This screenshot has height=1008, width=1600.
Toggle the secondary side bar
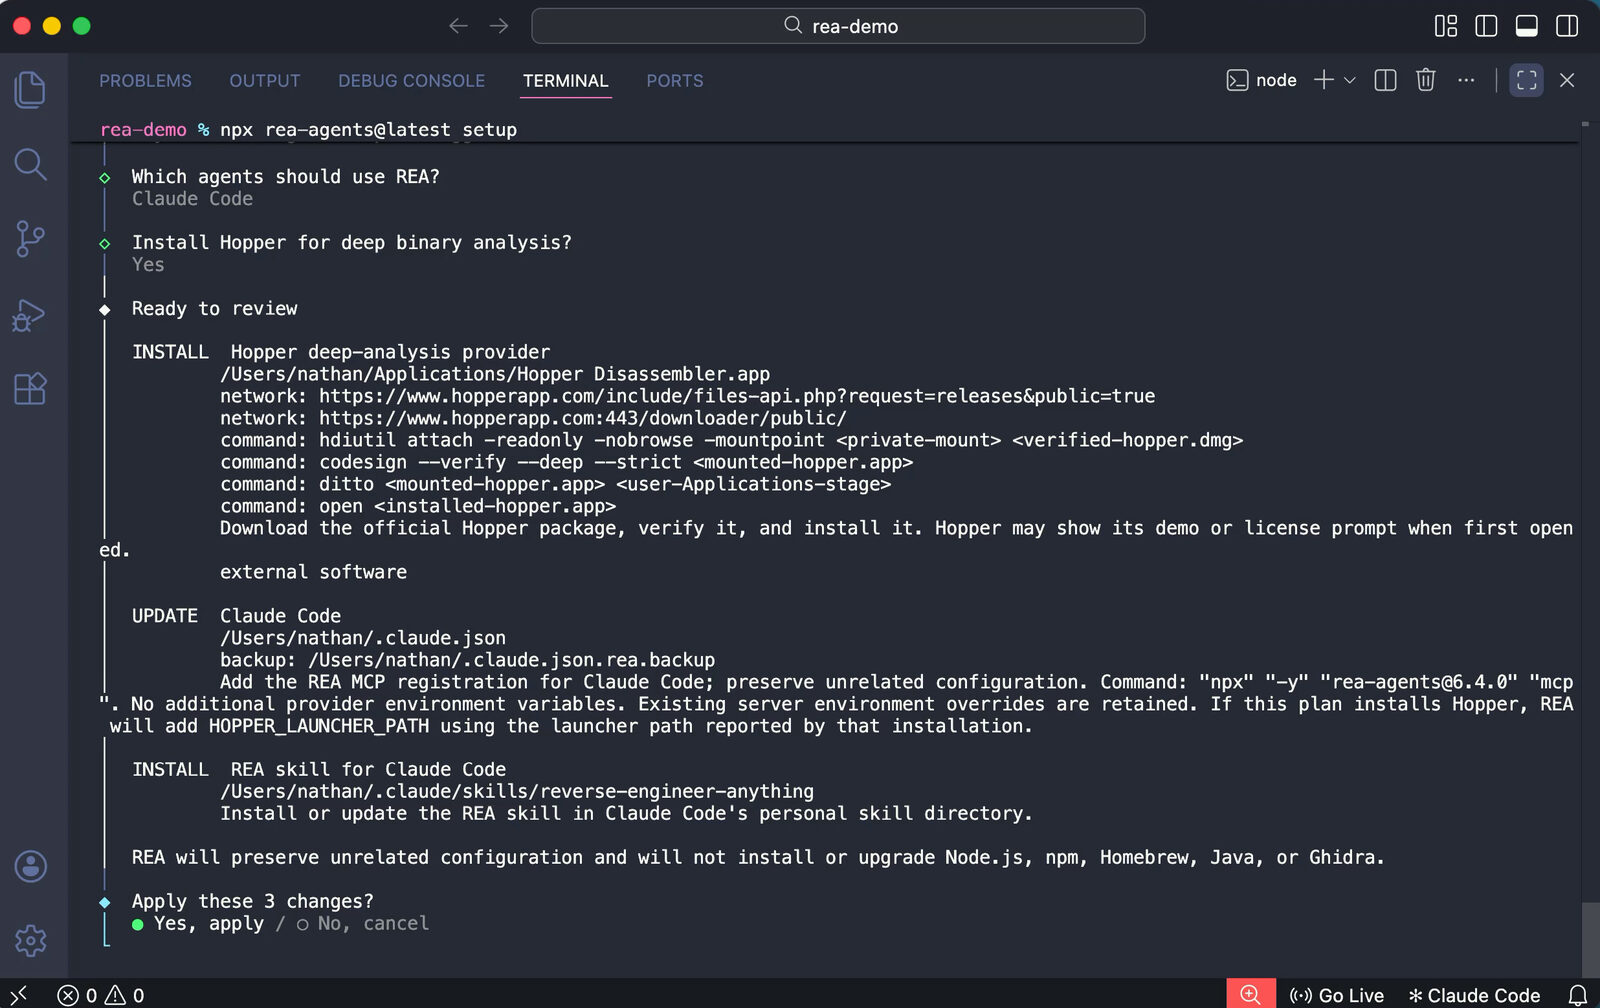[x=1567, y=26]
